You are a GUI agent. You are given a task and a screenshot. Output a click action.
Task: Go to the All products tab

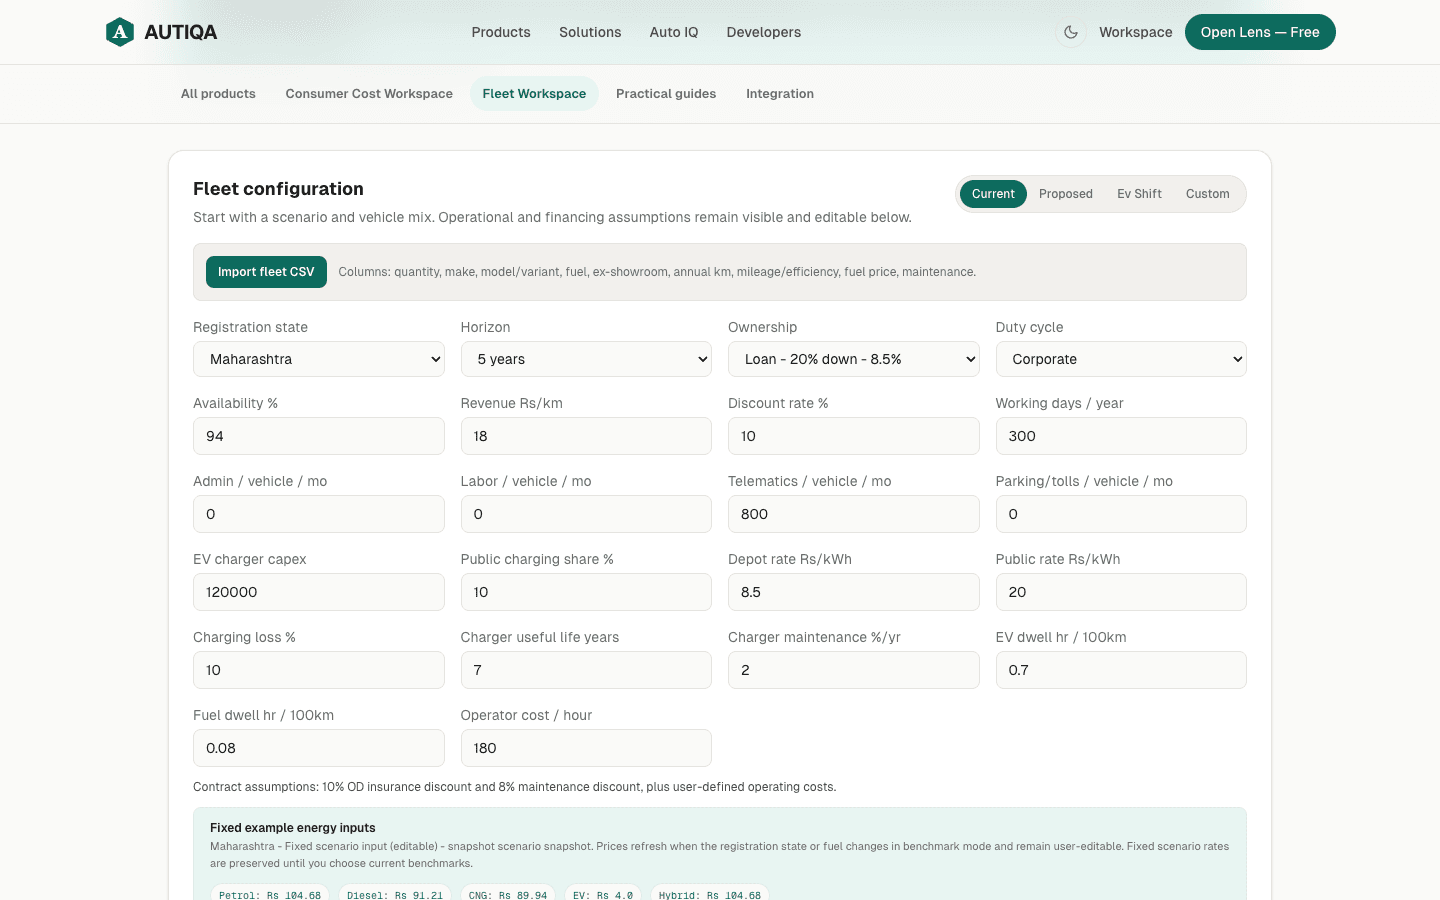218,94
